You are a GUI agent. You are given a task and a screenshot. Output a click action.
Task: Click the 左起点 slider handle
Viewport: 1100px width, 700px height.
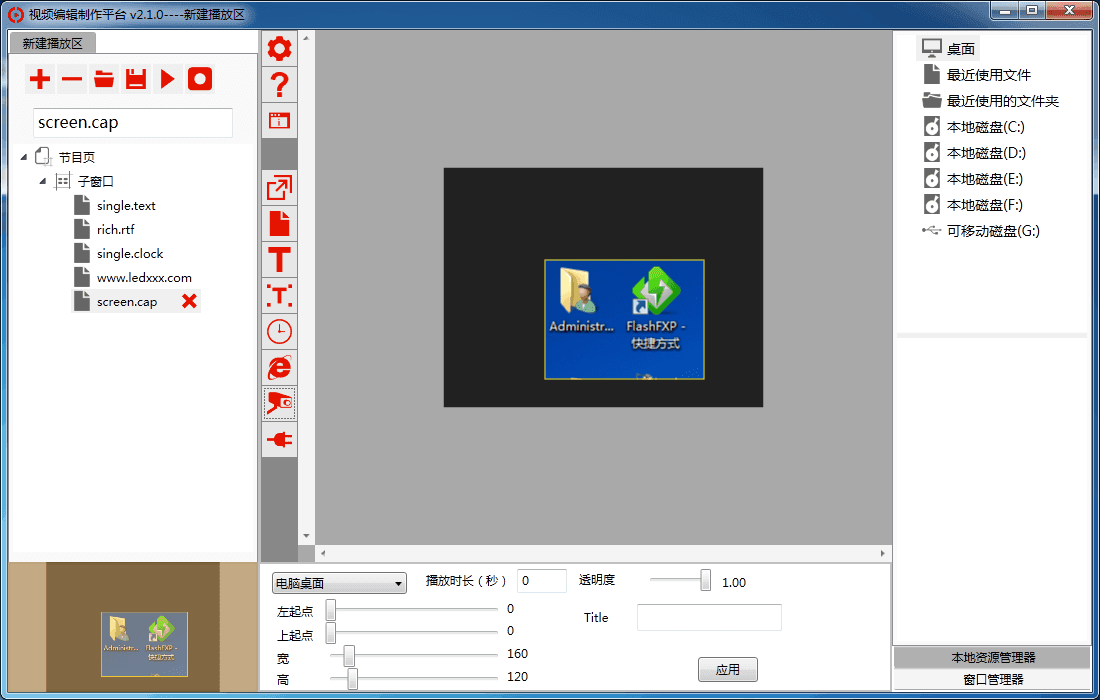tap(330, 610)
